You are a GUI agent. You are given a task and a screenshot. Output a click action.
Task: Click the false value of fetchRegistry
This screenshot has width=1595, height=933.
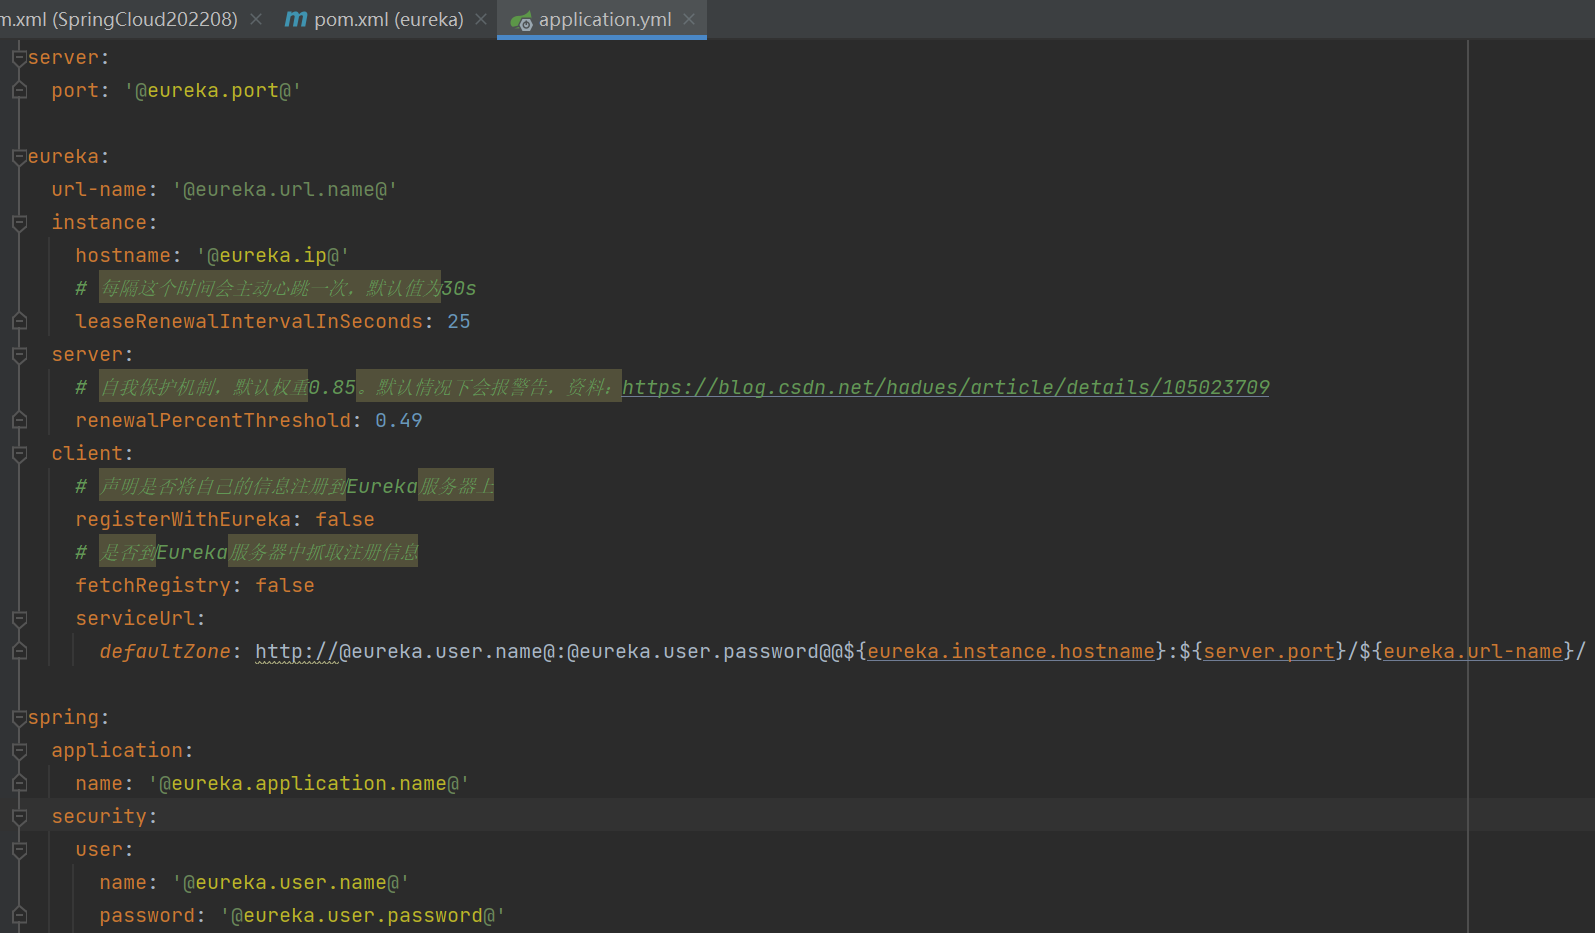[x=285, y=585]
